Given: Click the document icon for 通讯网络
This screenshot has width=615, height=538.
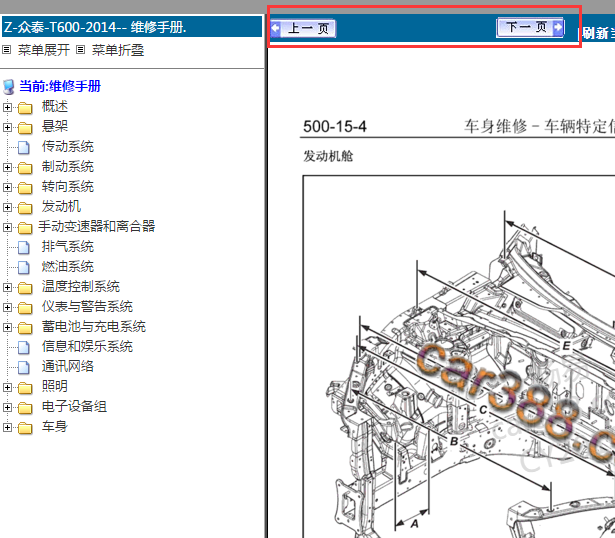Looking at the screenshot, I should click(24, 367).
